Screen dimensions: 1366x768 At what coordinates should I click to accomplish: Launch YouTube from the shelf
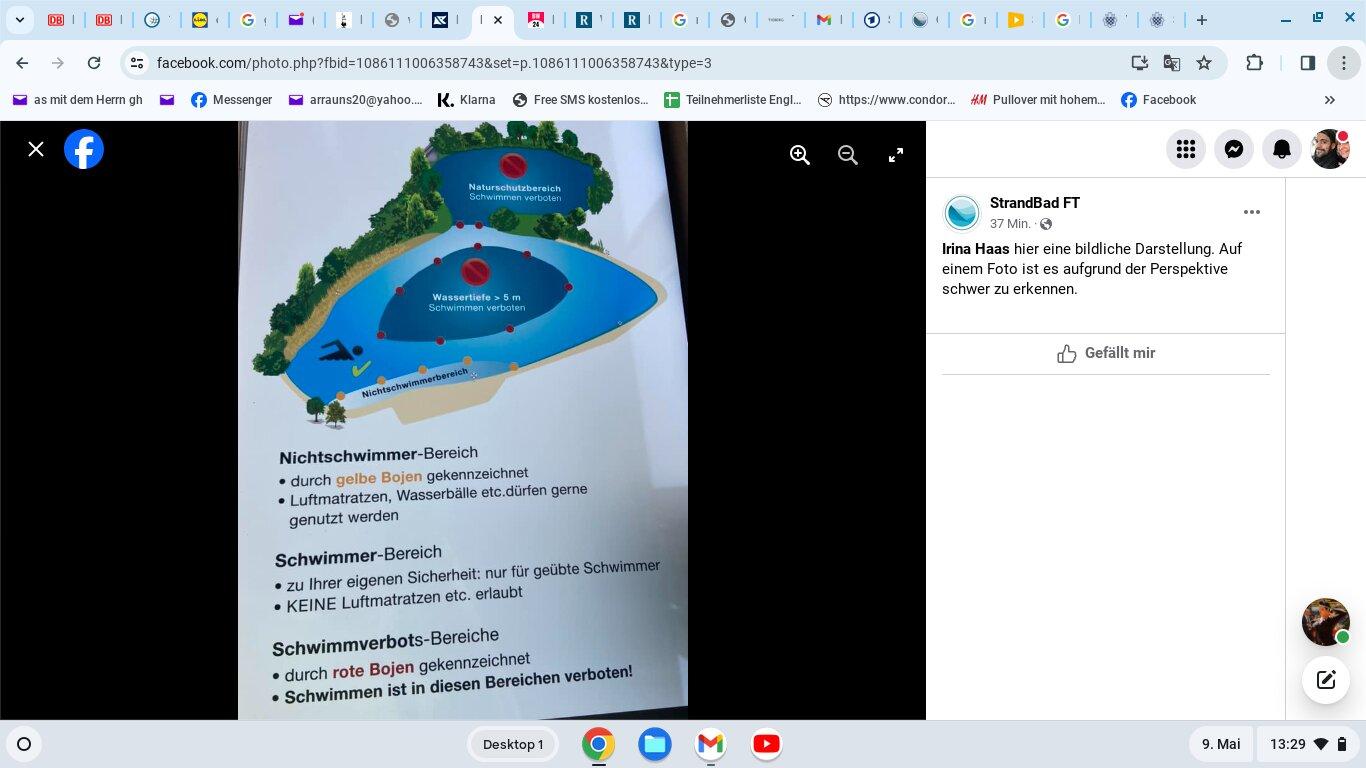[766, 744]
